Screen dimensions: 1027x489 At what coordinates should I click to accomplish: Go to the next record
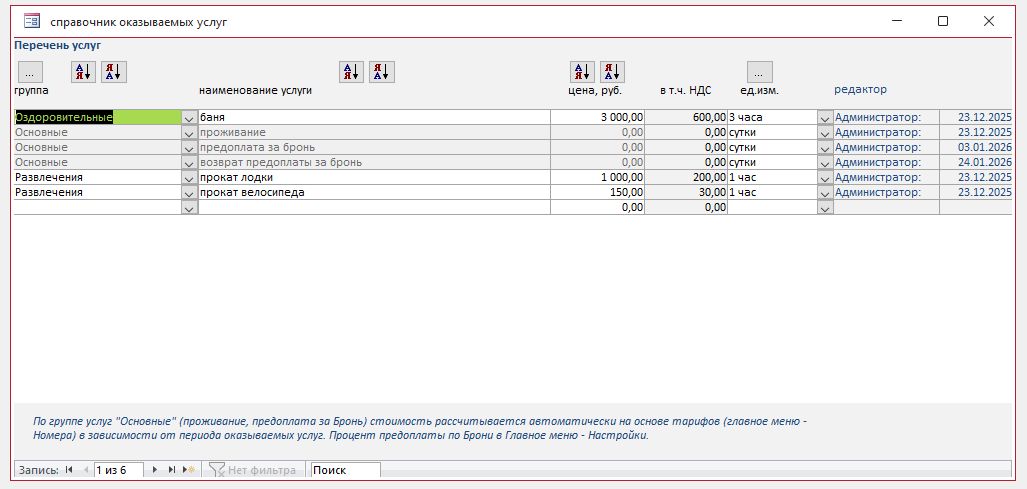tap(156, 470)
